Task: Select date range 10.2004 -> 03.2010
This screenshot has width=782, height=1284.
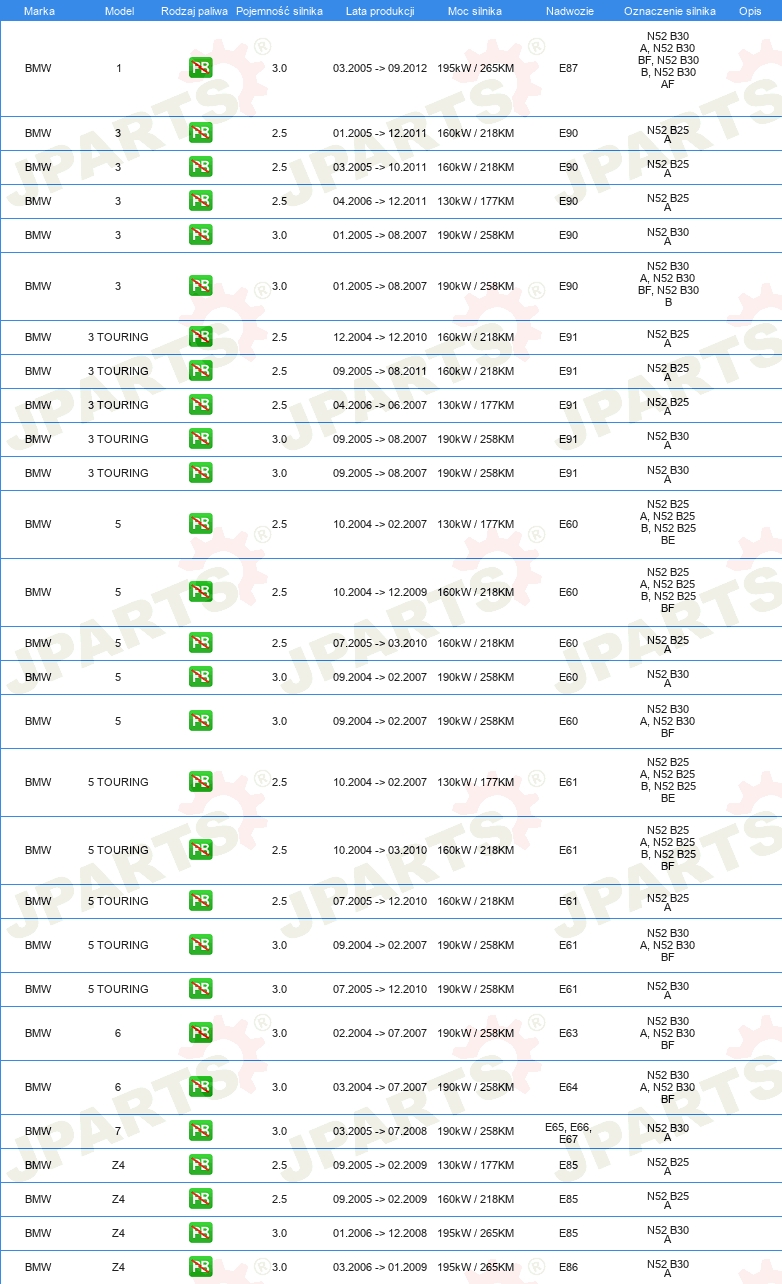Action: [380, 850]
